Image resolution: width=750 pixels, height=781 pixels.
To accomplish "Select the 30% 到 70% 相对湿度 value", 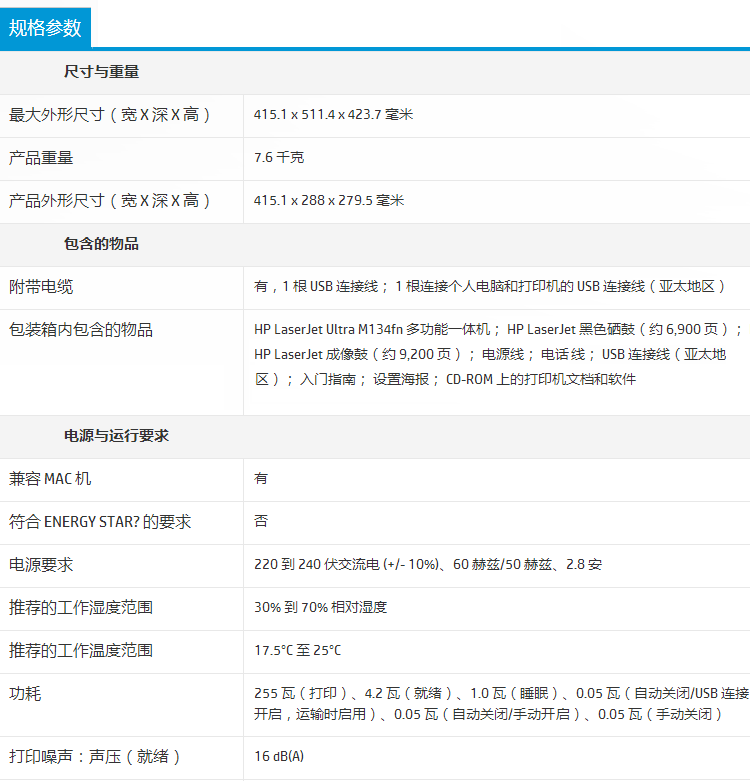I will [x=320, y=607].
